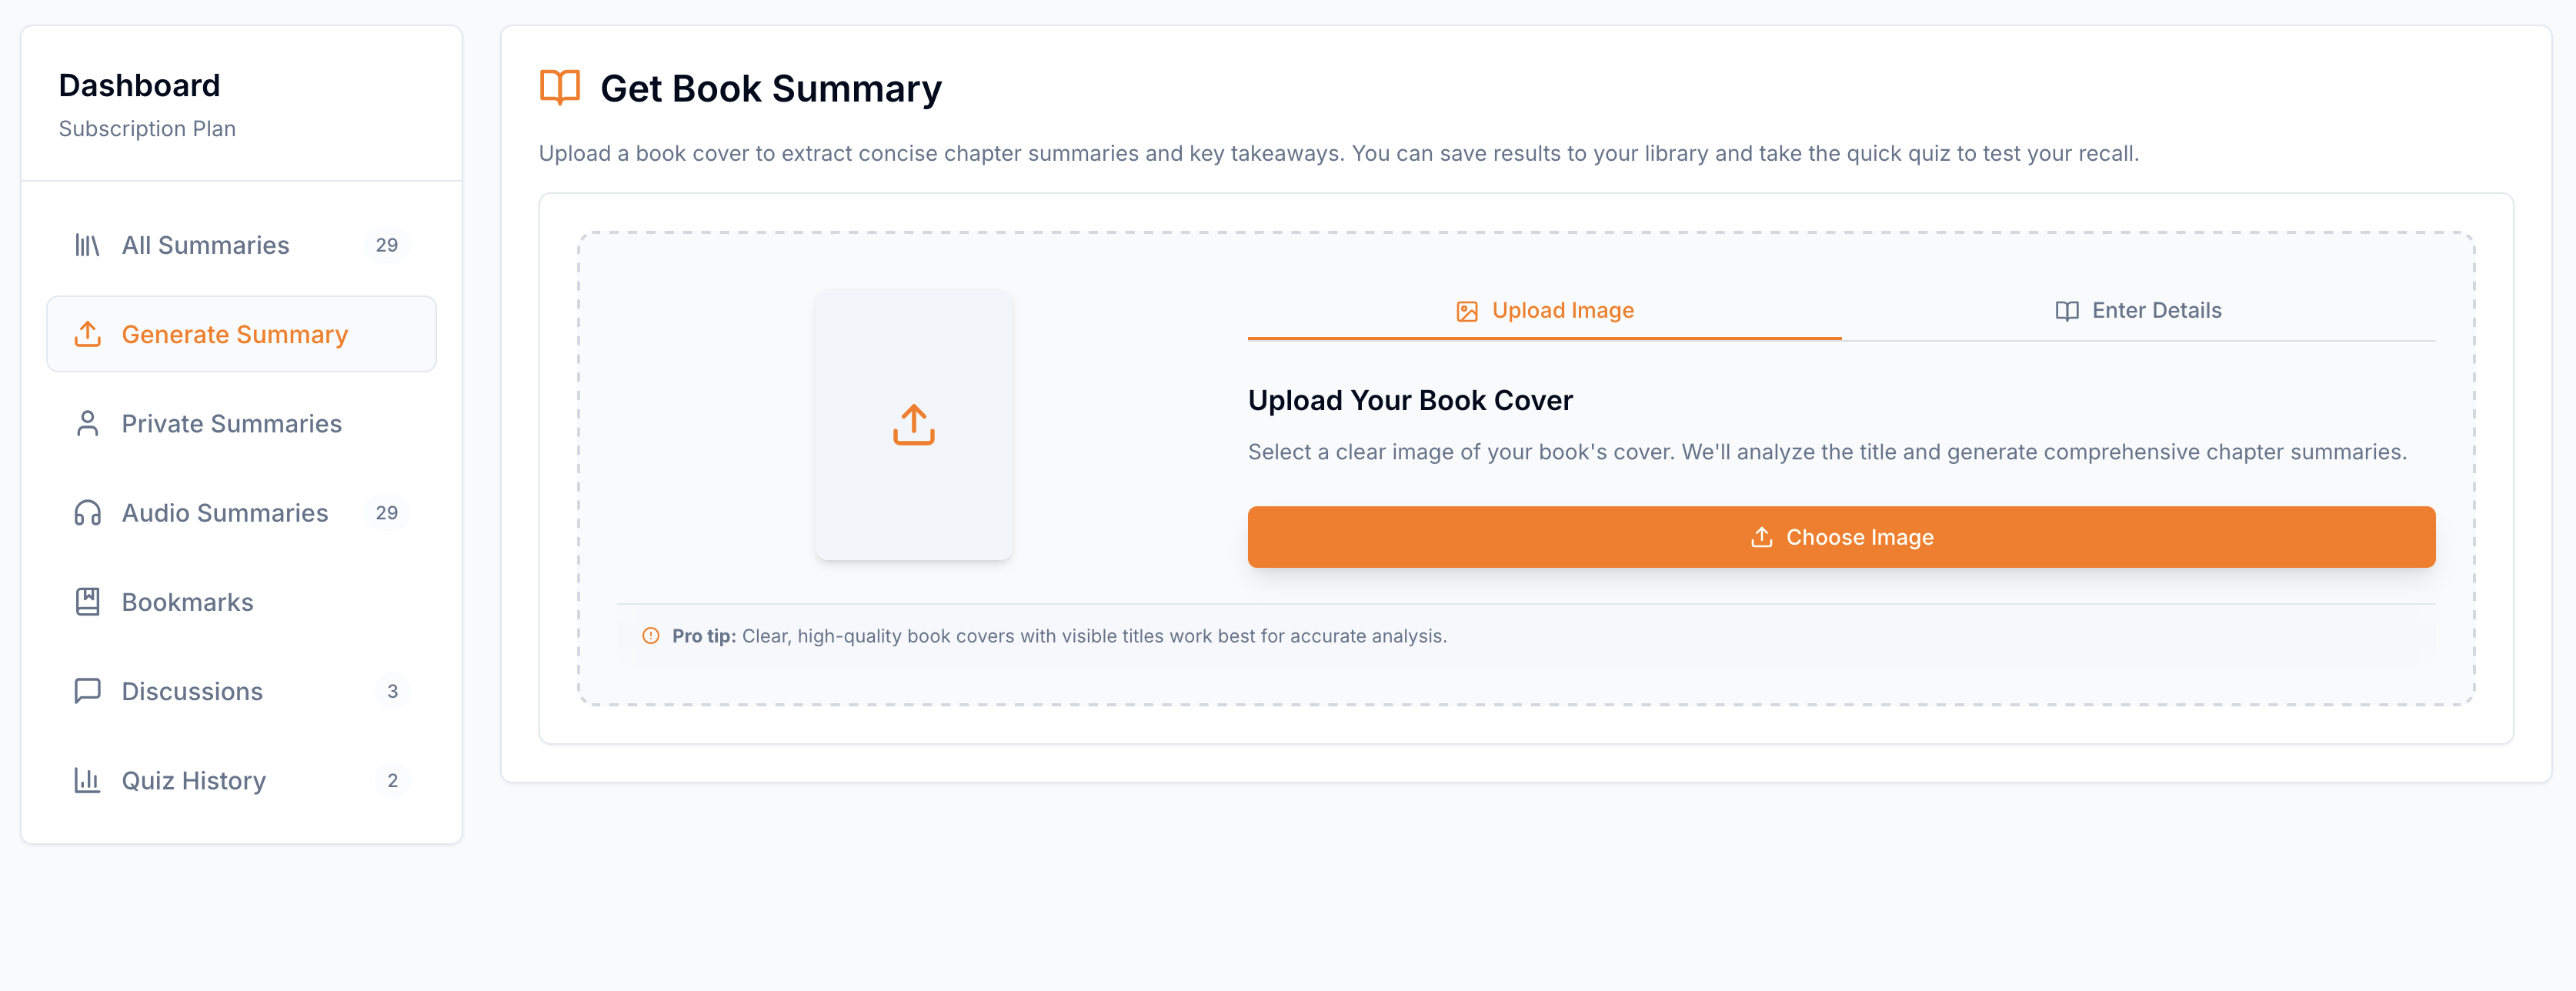Switch to the Upload Image tab
2576x991 pixels.
click(1544, 311)
